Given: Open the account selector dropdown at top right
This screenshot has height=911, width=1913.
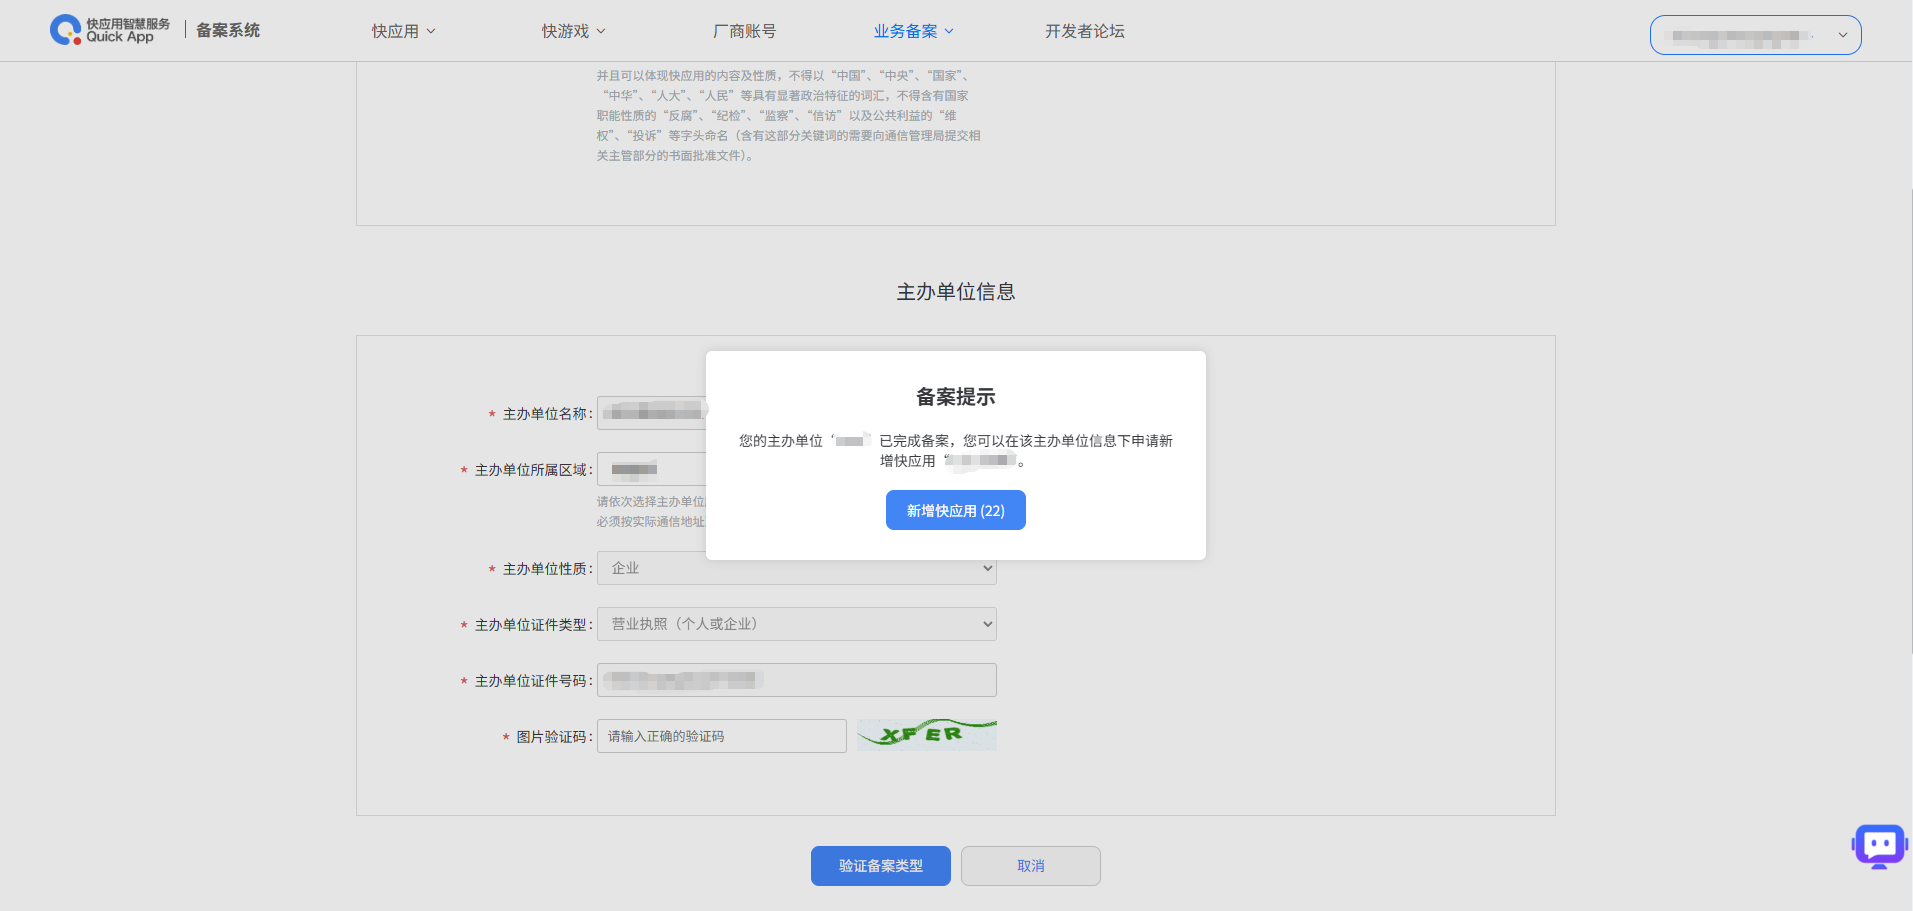Looking at the screenshot, I should point(1755,35).
